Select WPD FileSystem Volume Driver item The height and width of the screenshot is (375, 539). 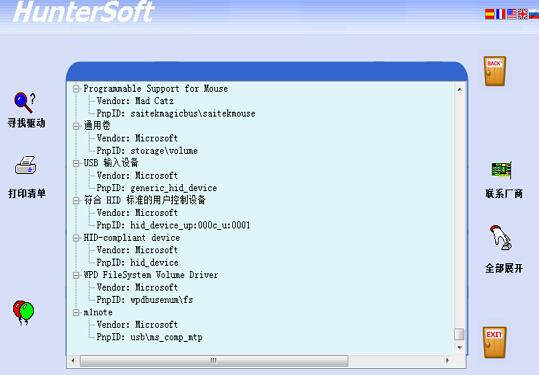pos(151,275)
